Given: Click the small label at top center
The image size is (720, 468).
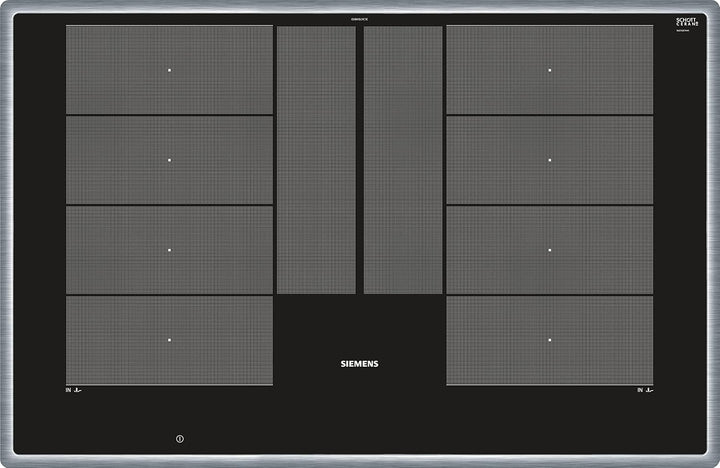Looking at the screenshot, I should click(360, 19).
